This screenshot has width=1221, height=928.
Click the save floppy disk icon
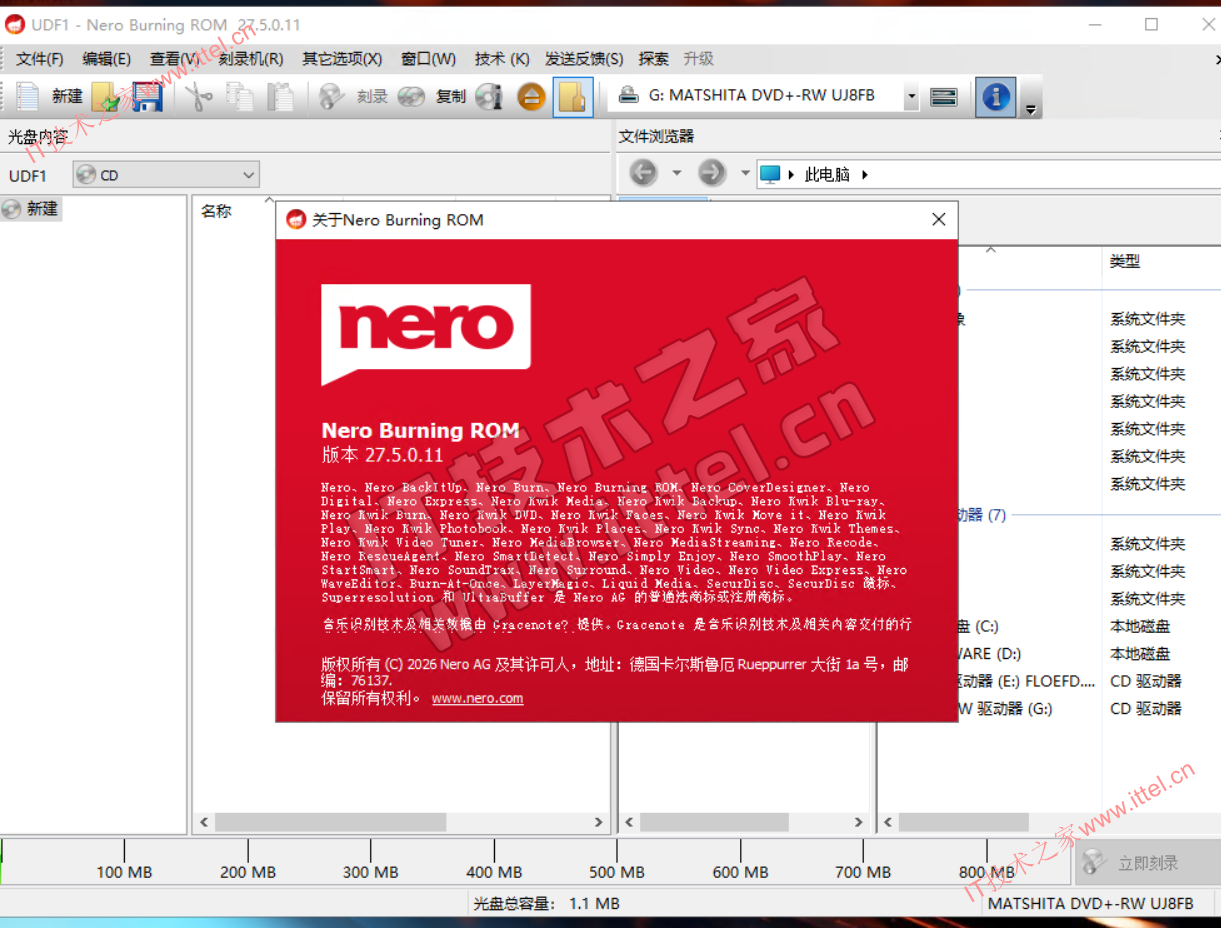147,96
